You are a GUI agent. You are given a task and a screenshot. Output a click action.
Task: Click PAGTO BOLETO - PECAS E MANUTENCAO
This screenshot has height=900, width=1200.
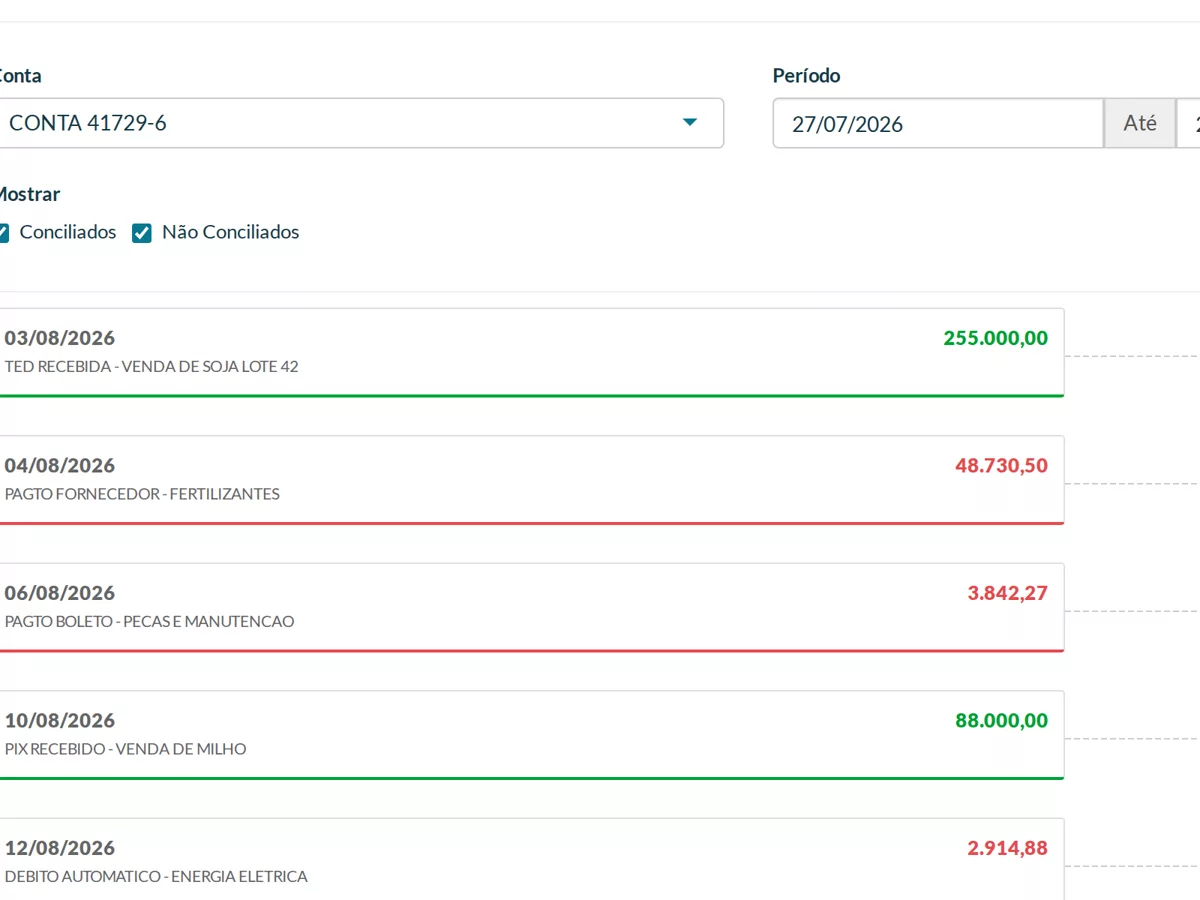pos(150,622)
